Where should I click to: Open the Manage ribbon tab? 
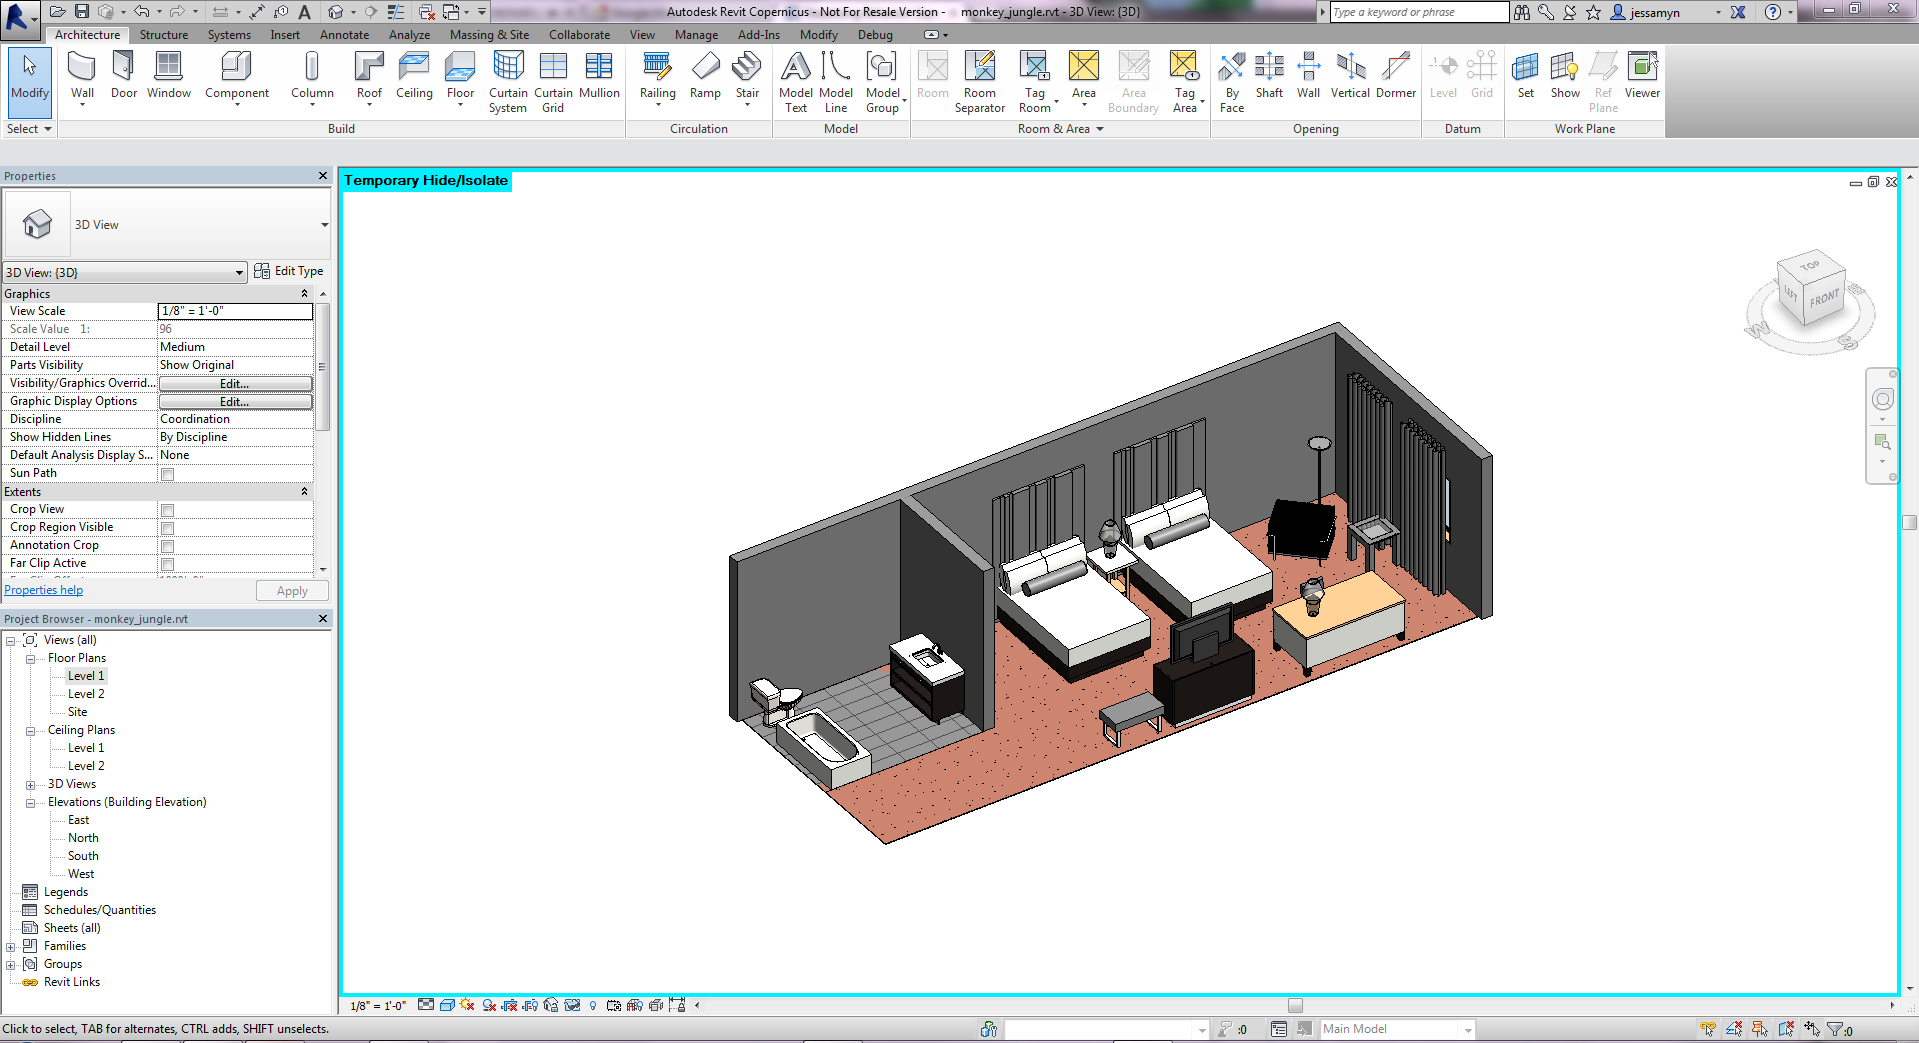[696, 35]
